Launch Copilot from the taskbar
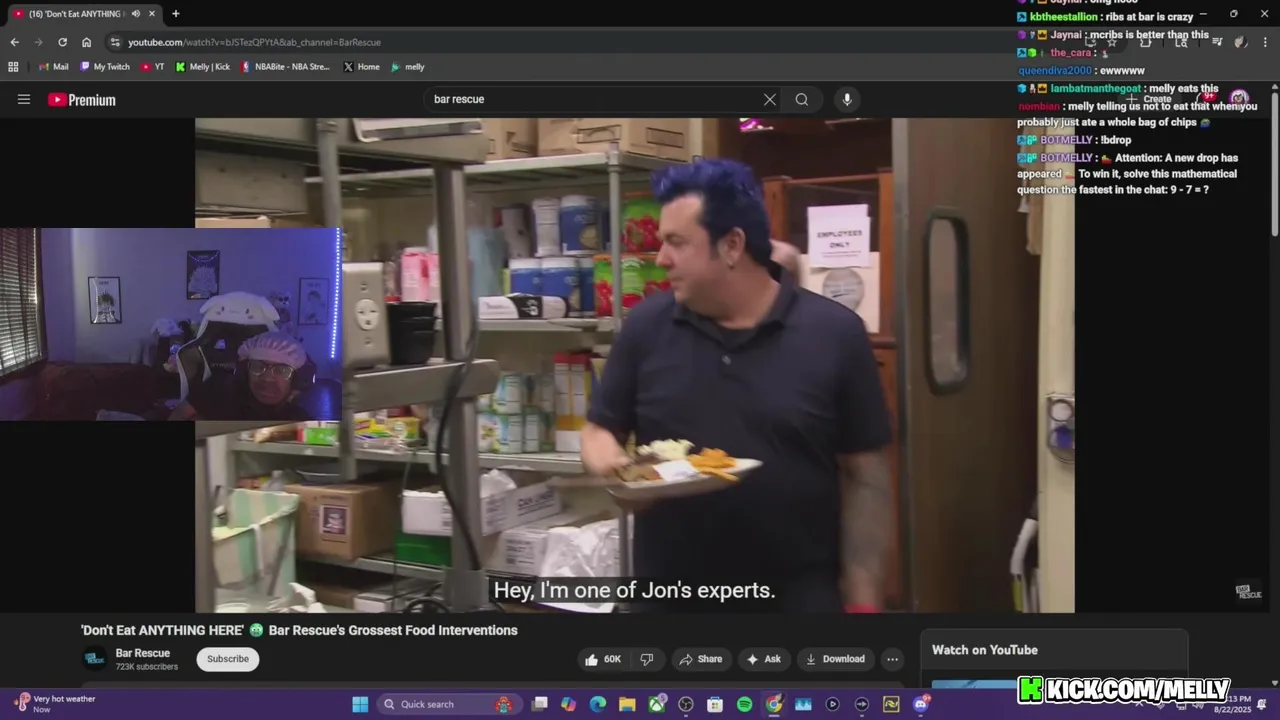1280x720 pixels. pos(569,704)
